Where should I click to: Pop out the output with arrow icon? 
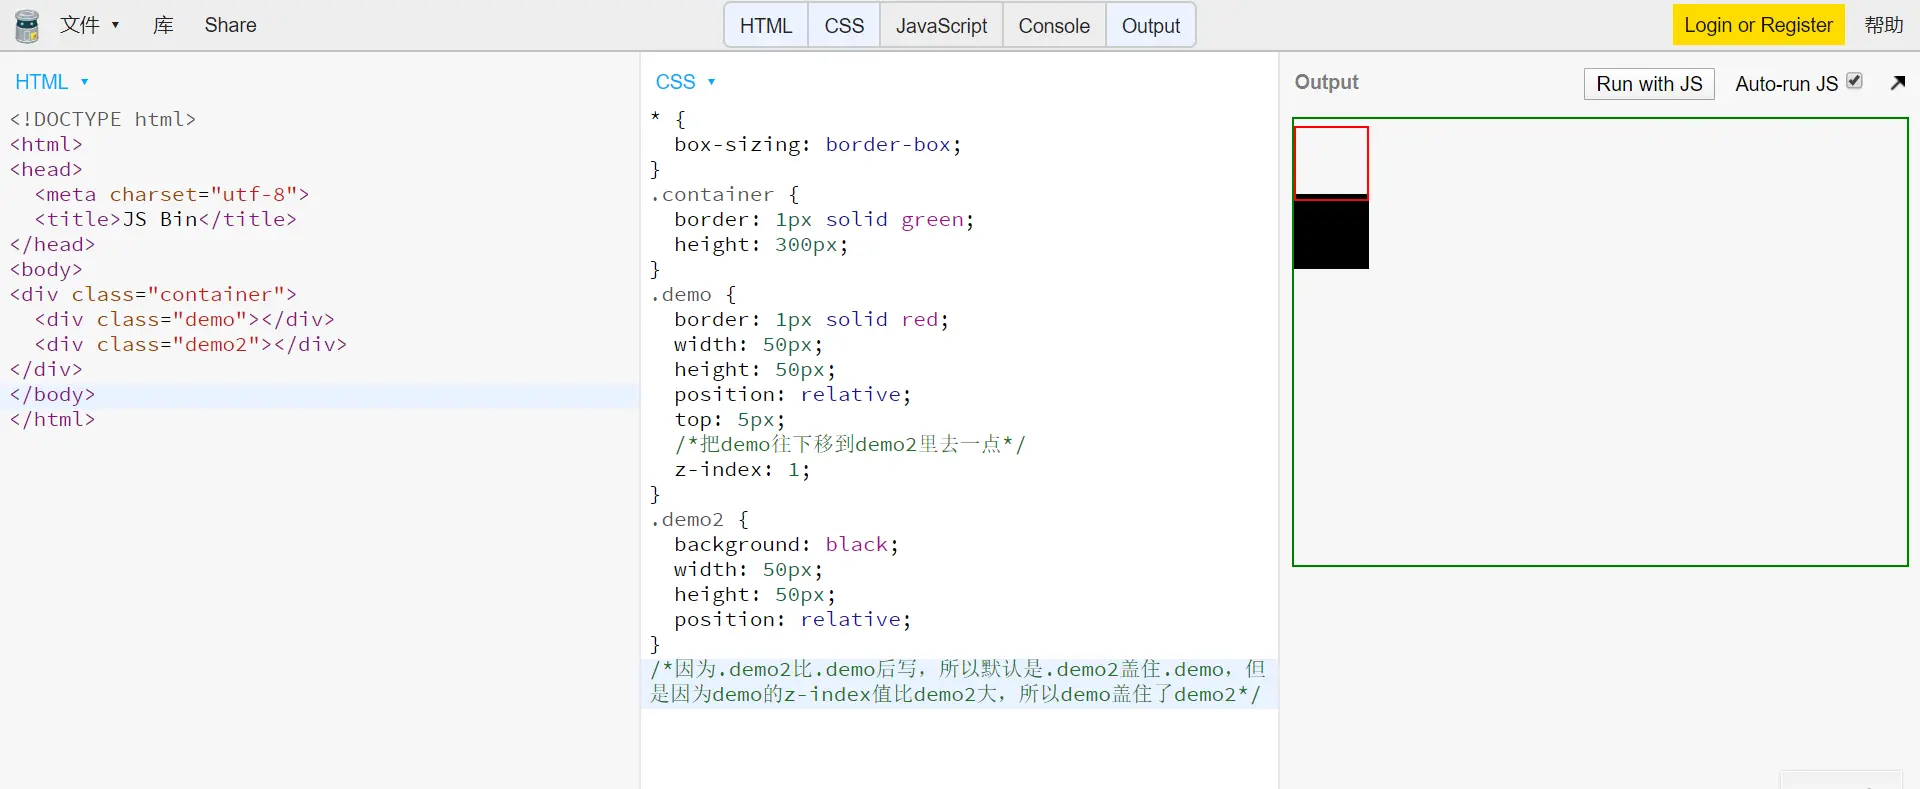point(1897,83)
